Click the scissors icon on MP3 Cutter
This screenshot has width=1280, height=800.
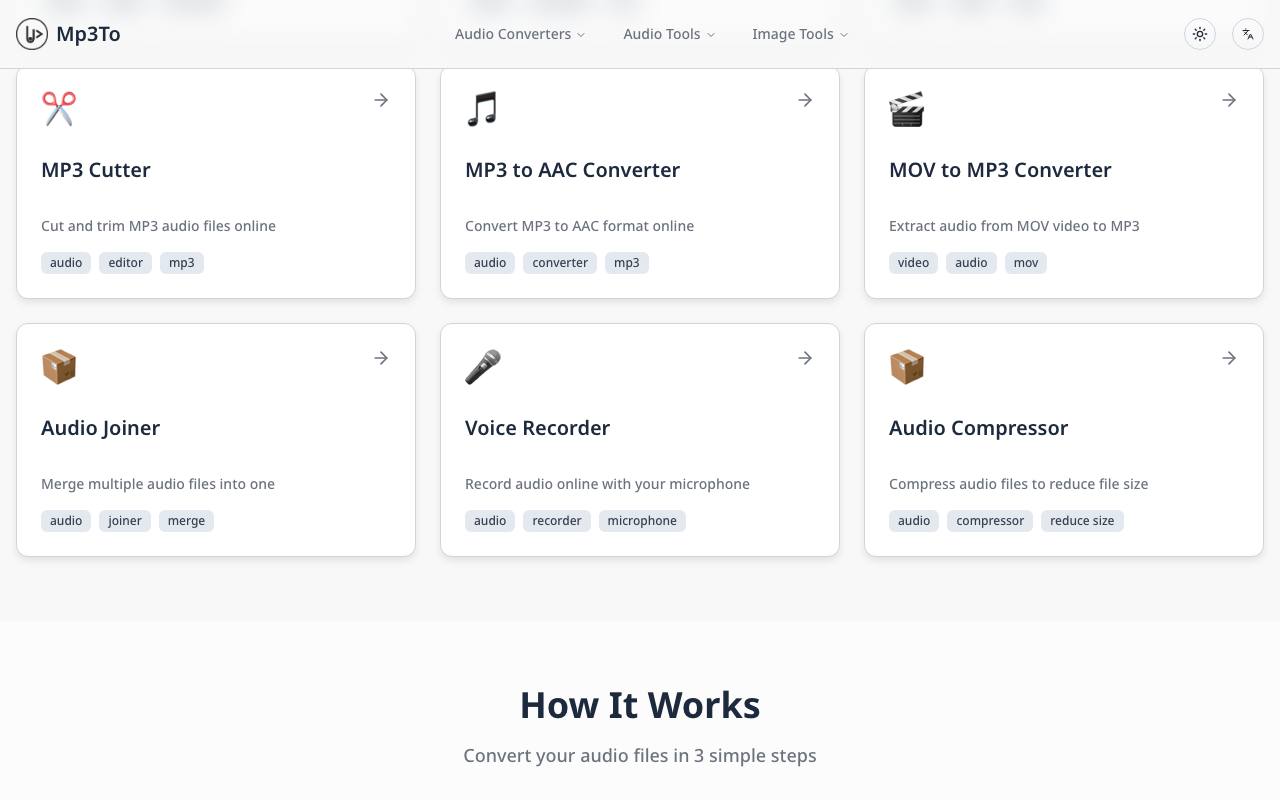click(59, 109)
